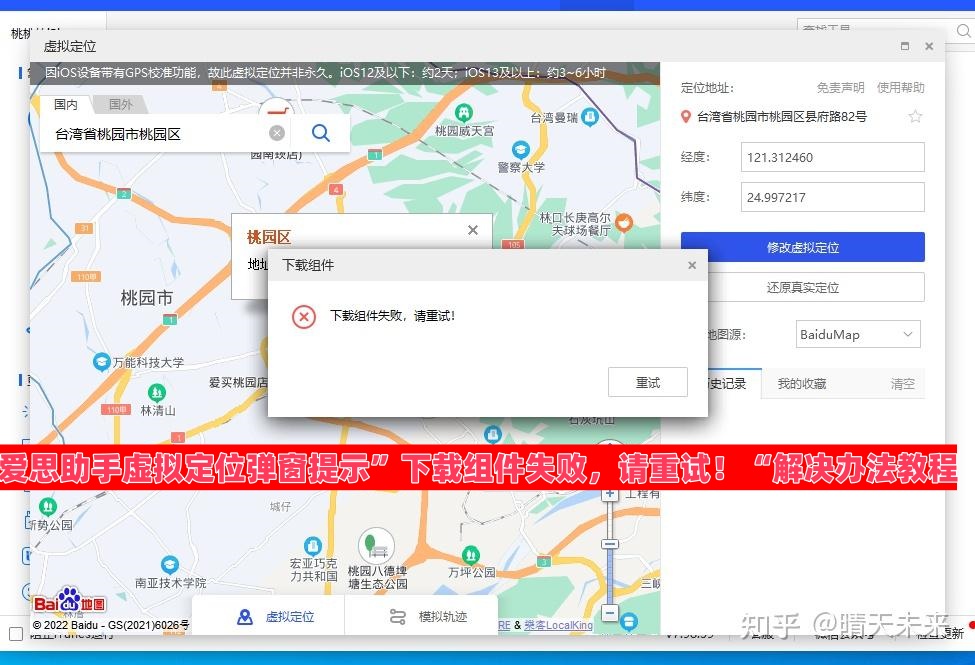Click the 还原真实定位 button
This screenshot has width=975, height=665.
coord(802,287)
